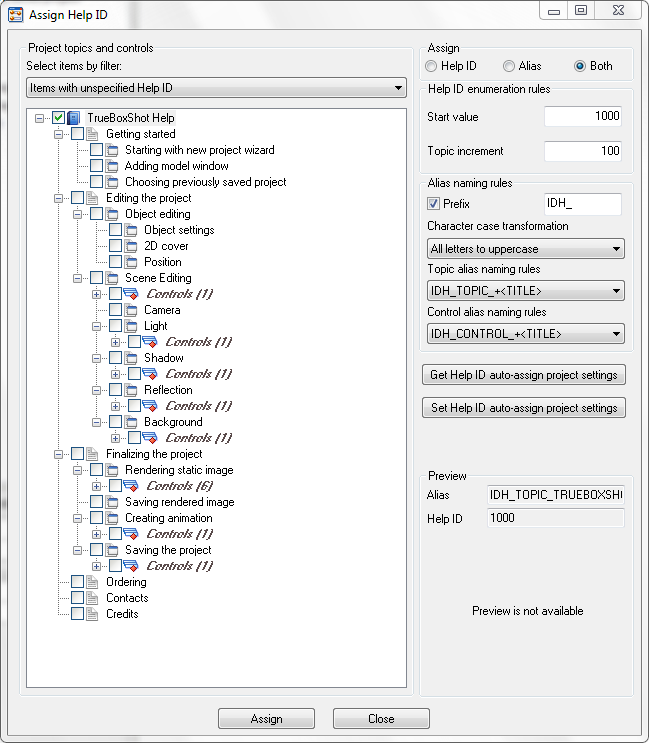Click the TrueBoxShot Help book icon
The width and height of the screenshot is (649, 743).
coord(73,118)
